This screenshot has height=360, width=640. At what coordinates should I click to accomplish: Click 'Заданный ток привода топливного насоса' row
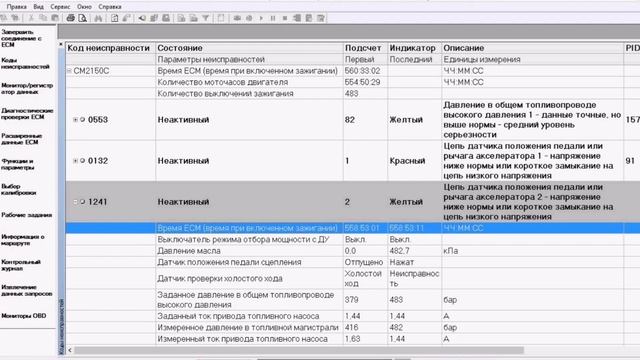(353, 316)
